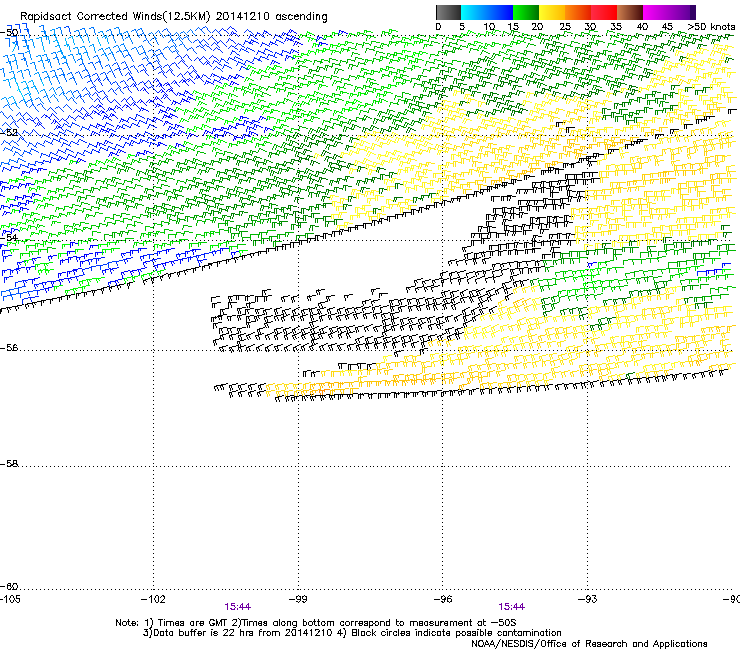The width and height of the screenshot is (740, 650).
Task: Click the magenta 40-45 knots legend swatch
Action: click(656, 12)
